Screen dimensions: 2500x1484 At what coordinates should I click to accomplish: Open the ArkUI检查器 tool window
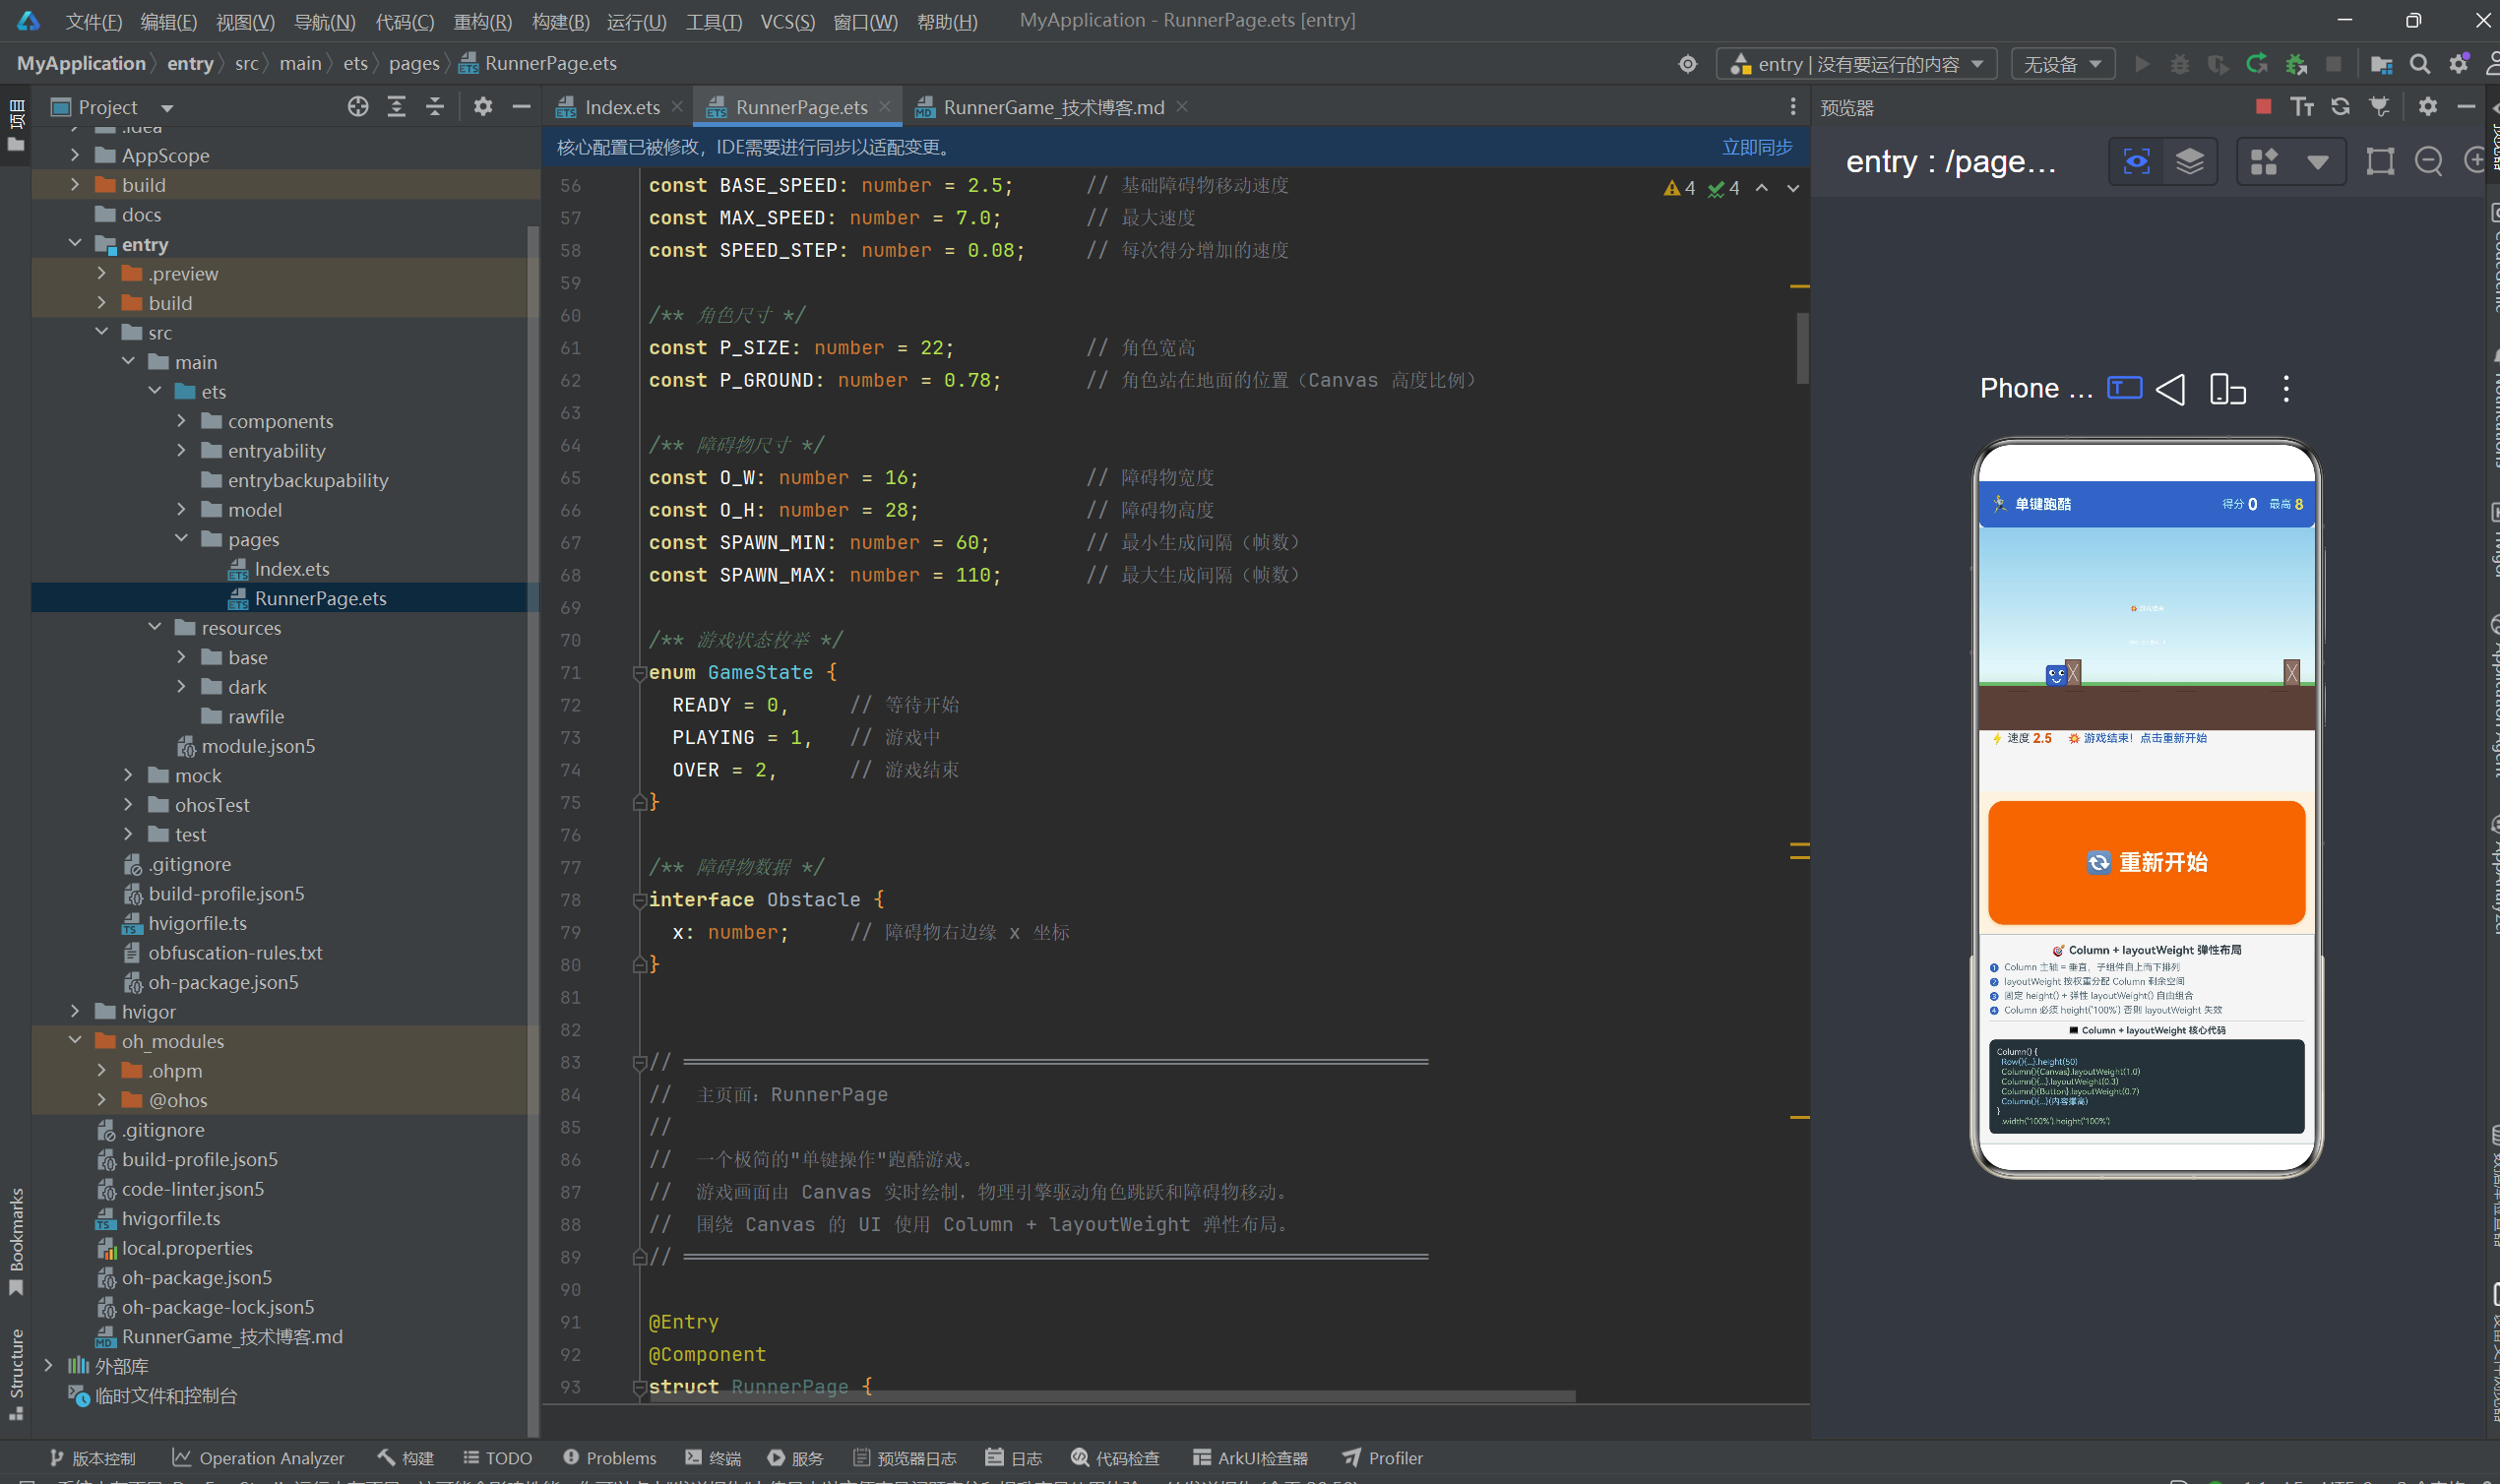click(x=1250, y=1457)
